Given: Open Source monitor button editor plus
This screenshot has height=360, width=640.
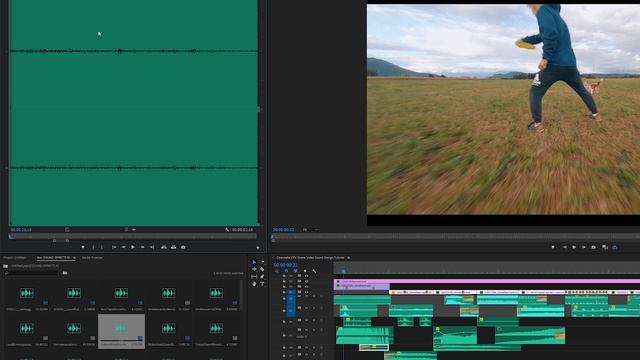Looking at the screenshot, I should pos(258,247).
